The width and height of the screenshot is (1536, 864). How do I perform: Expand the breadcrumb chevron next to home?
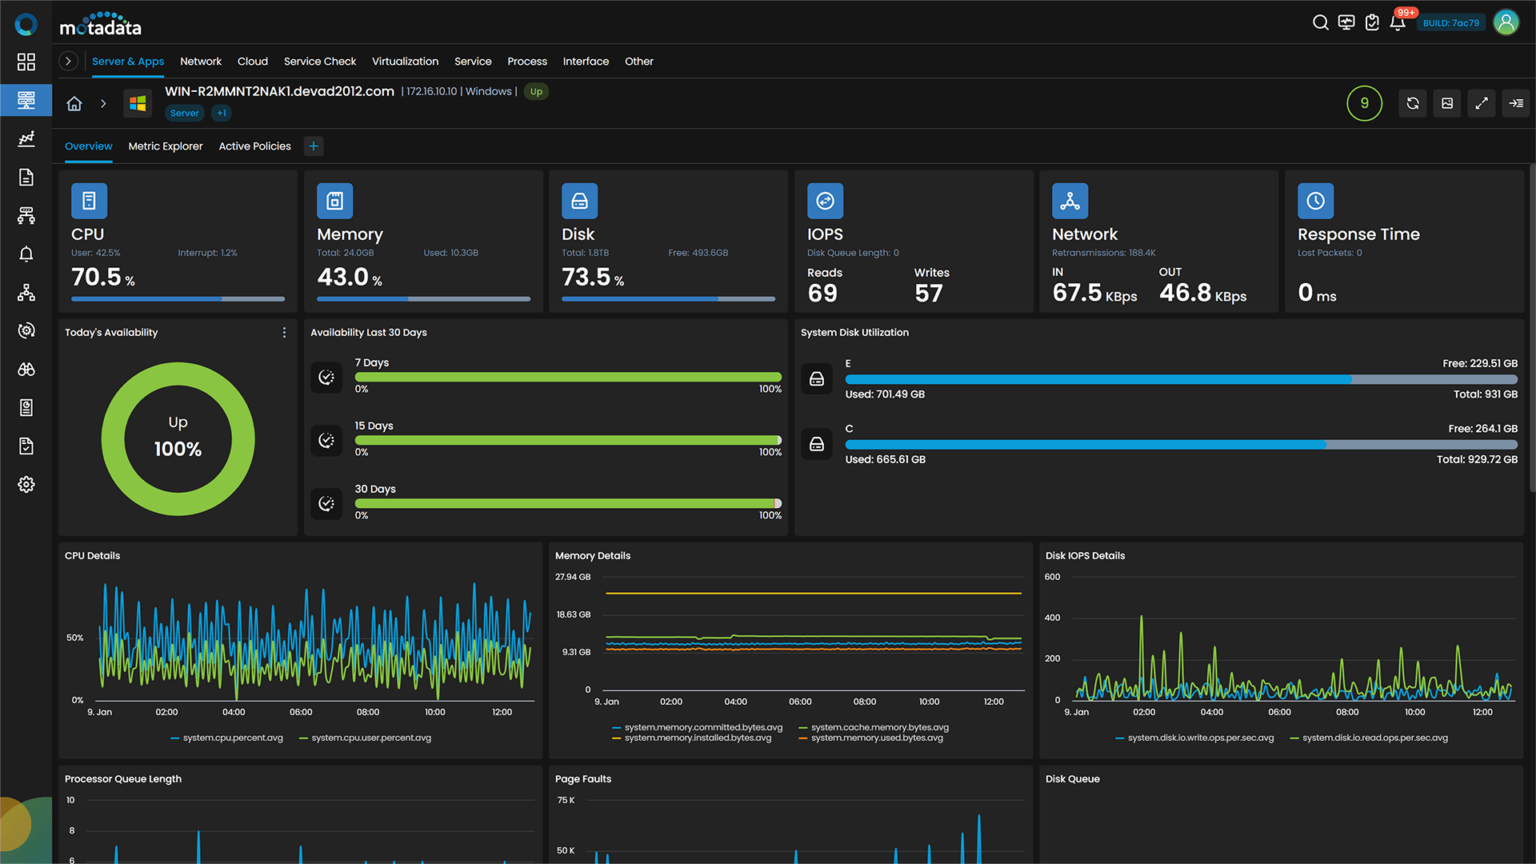(x=103, y=102)
